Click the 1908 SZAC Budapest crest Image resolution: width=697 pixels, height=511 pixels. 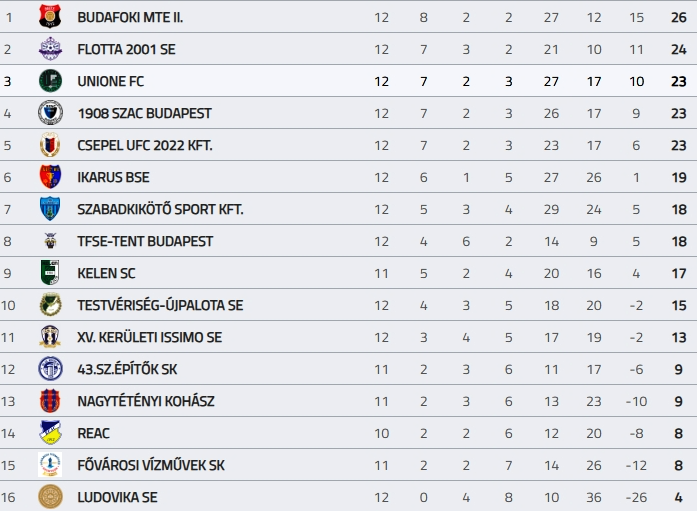(x=50, y=113)
